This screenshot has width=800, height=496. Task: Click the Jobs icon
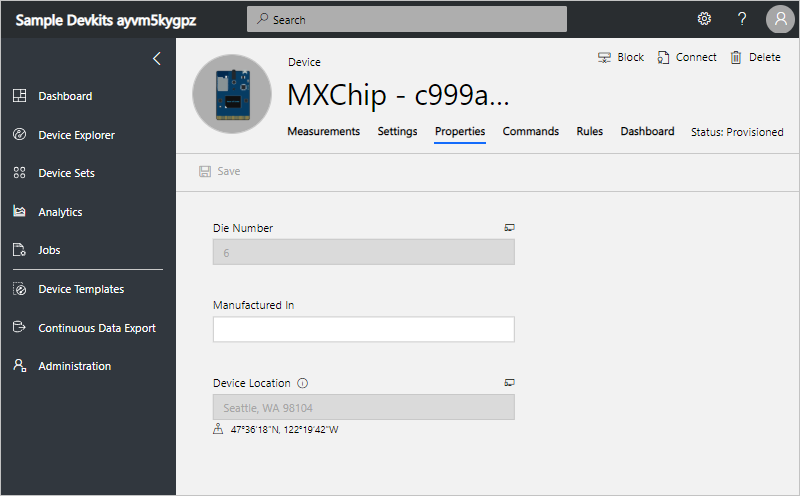coord(19,250)
